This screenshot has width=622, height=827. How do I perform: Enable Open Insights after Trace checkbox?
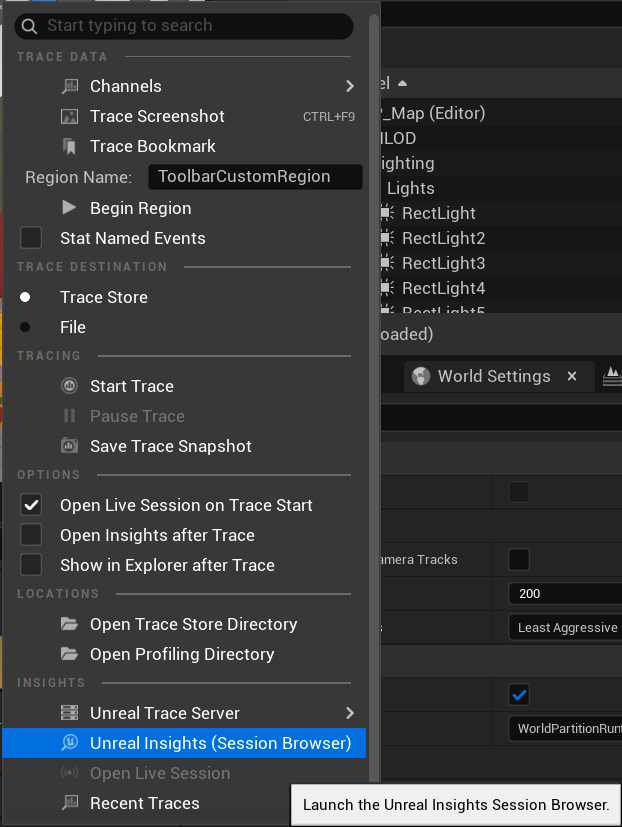click(x=31, y=535)
